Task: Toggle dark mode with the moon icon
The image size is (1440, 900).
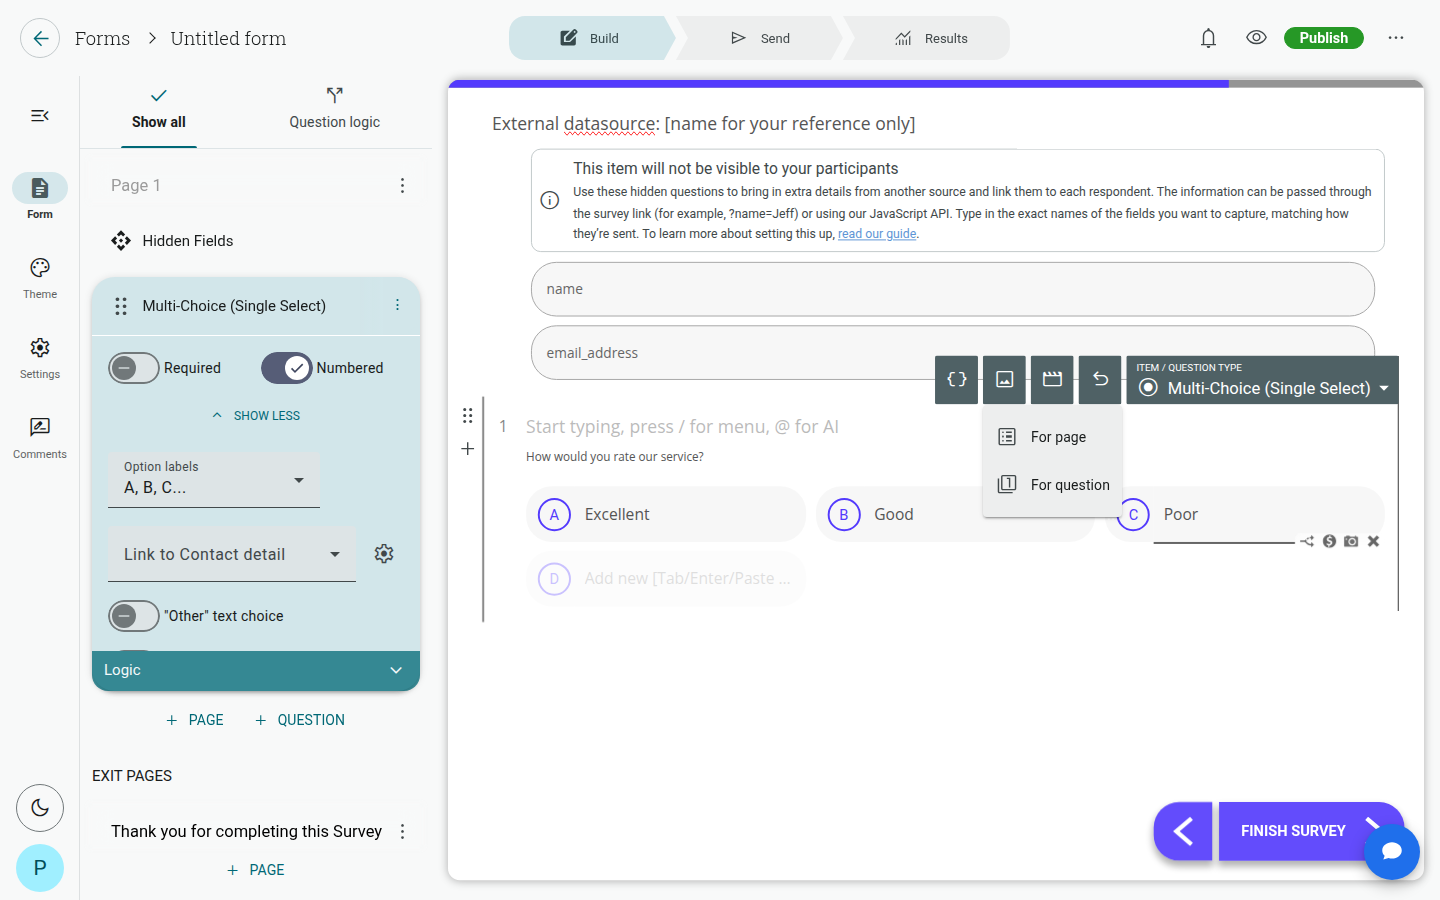Action: click(40, 808)
